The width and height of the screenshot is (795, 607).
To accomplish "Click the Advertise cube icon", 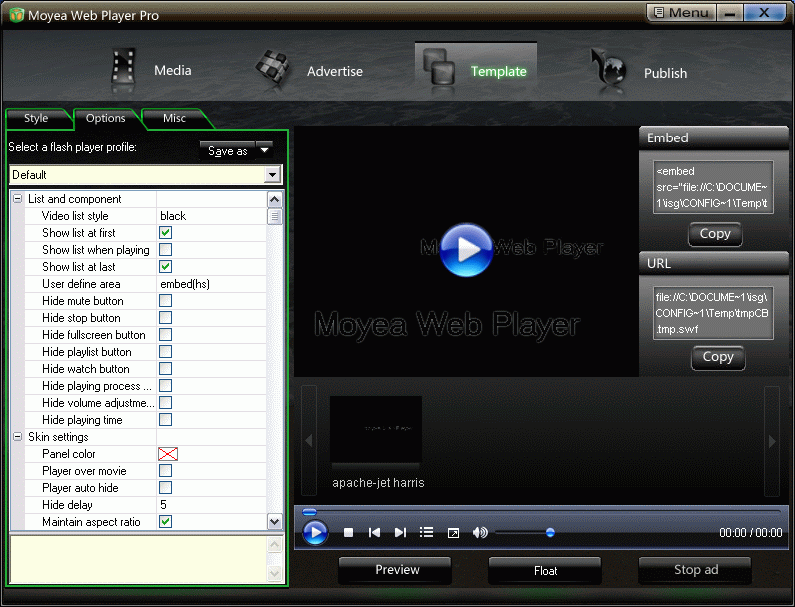I will [x=273, y=68].
